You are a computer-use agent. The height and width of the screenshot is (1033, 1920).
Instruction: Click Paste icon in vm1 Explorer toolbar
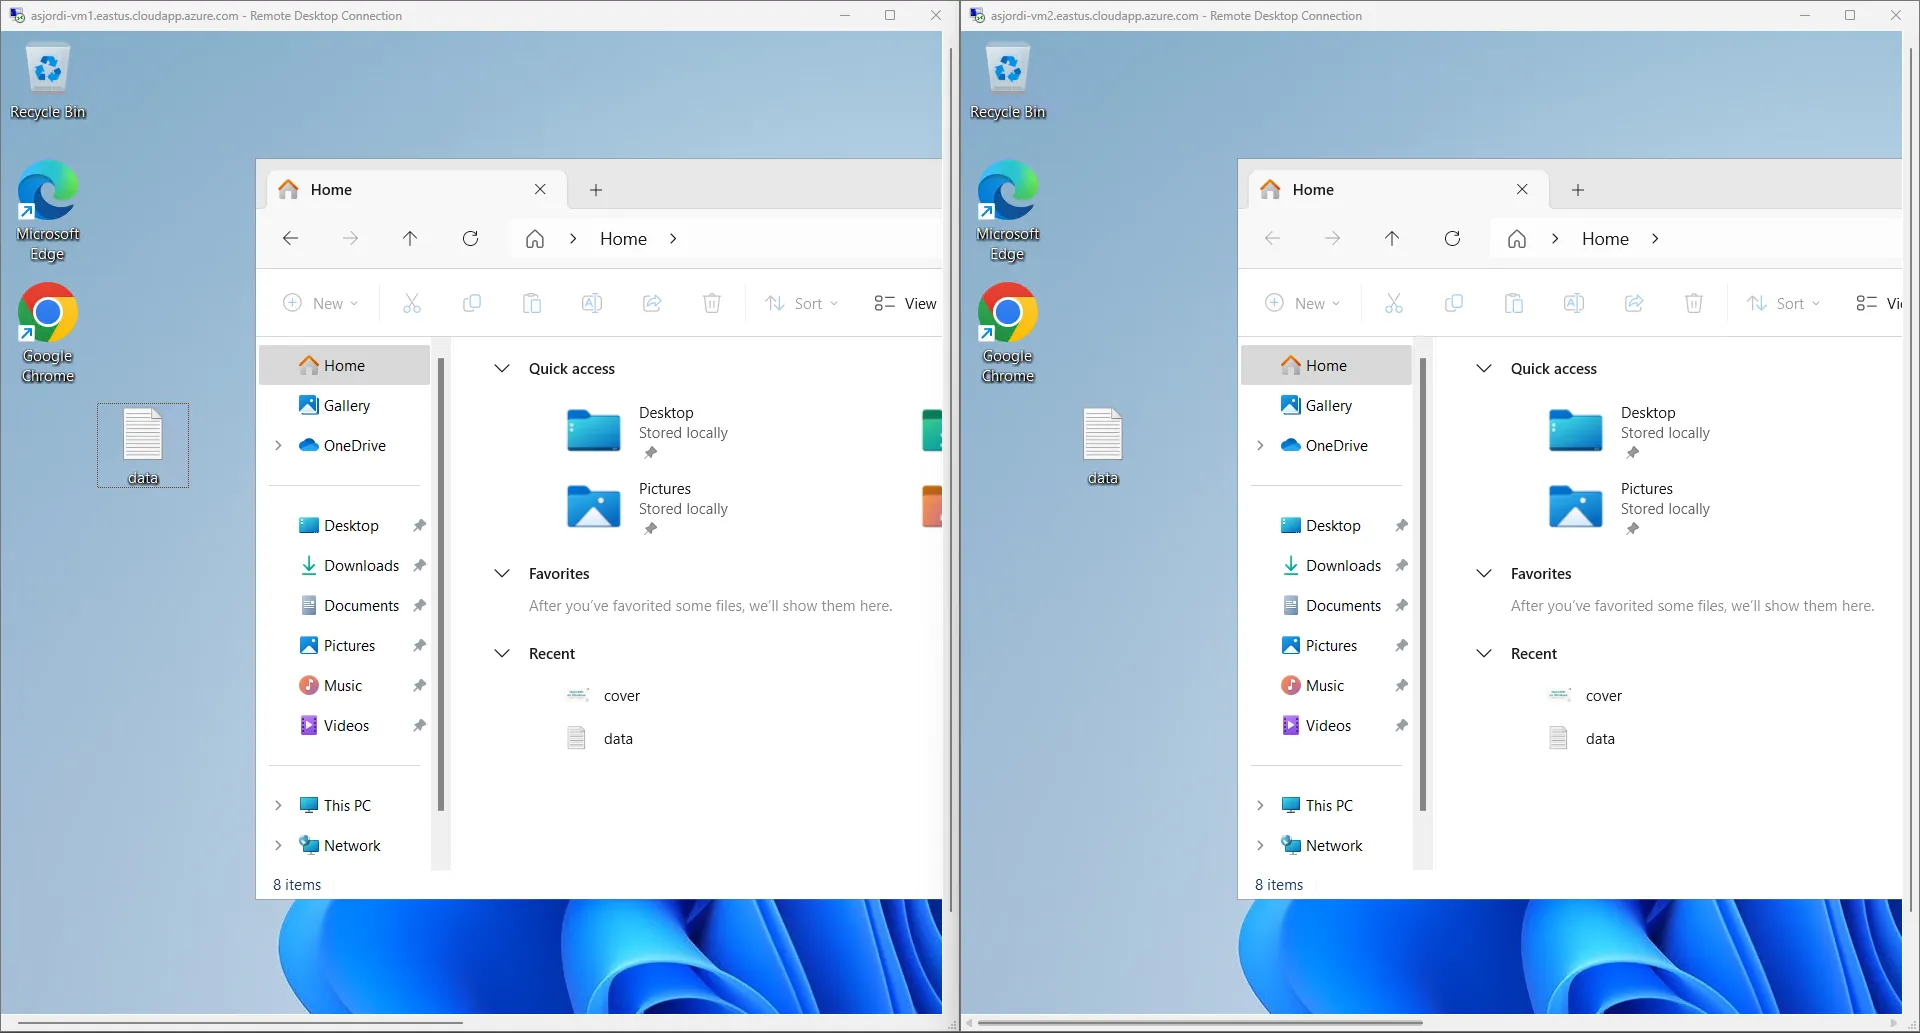point(532,303)
